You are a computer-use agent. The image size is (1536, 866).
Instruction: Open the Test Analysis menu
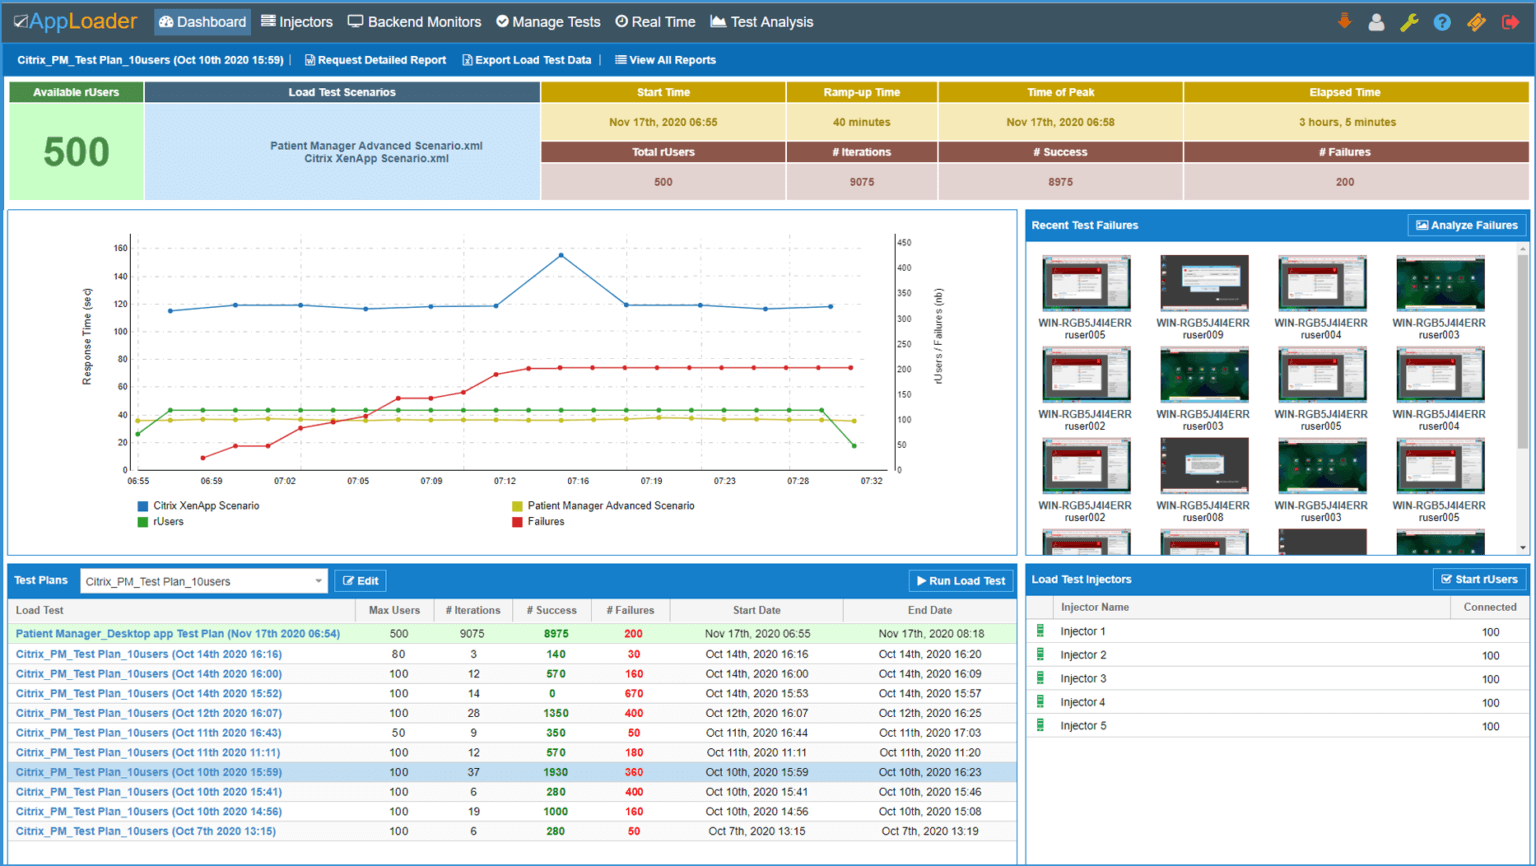tap(762, 22)
